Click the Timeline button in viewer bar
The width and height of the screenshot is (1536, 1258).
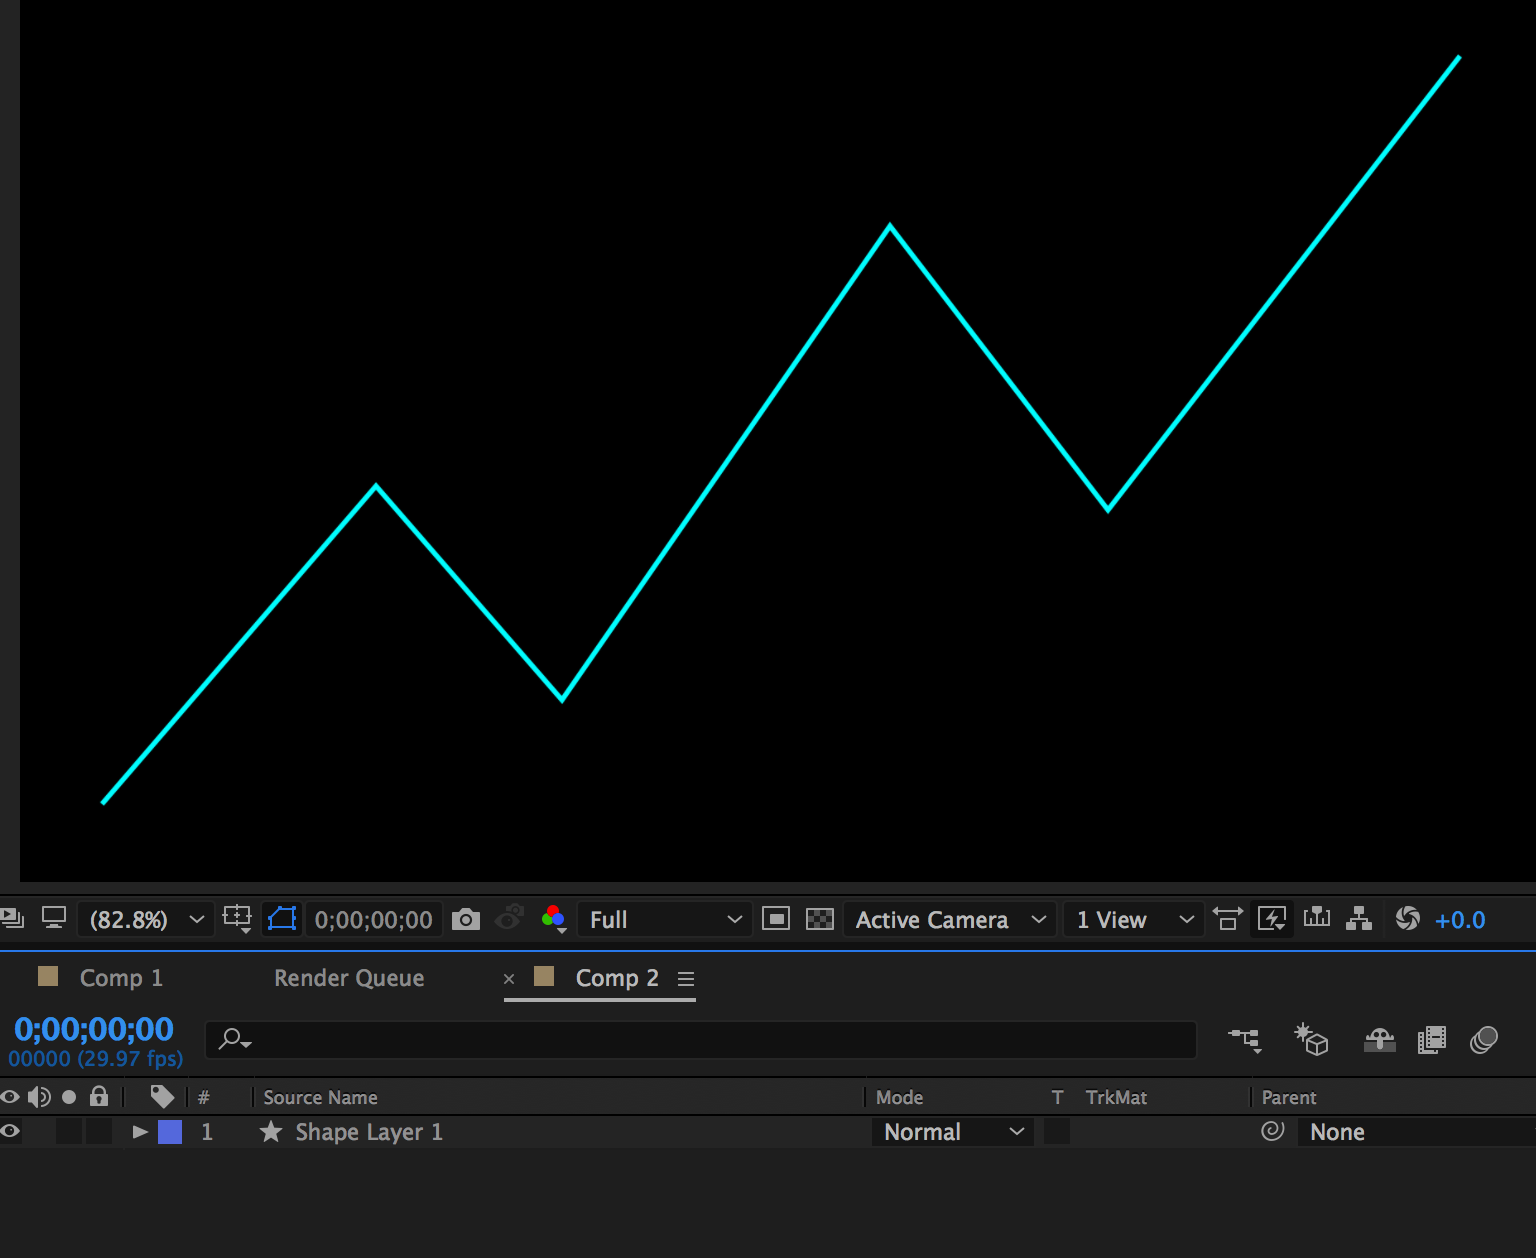click(x=1317, y=917)
